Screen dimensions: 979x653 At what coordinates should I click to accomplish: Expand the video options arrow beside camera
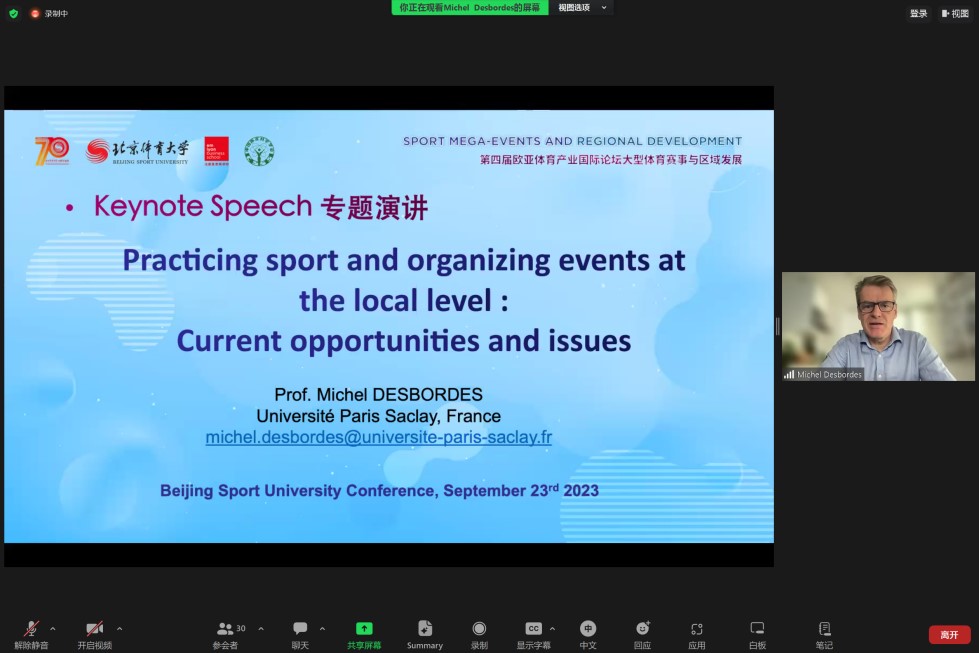click(x=119, y=629)
